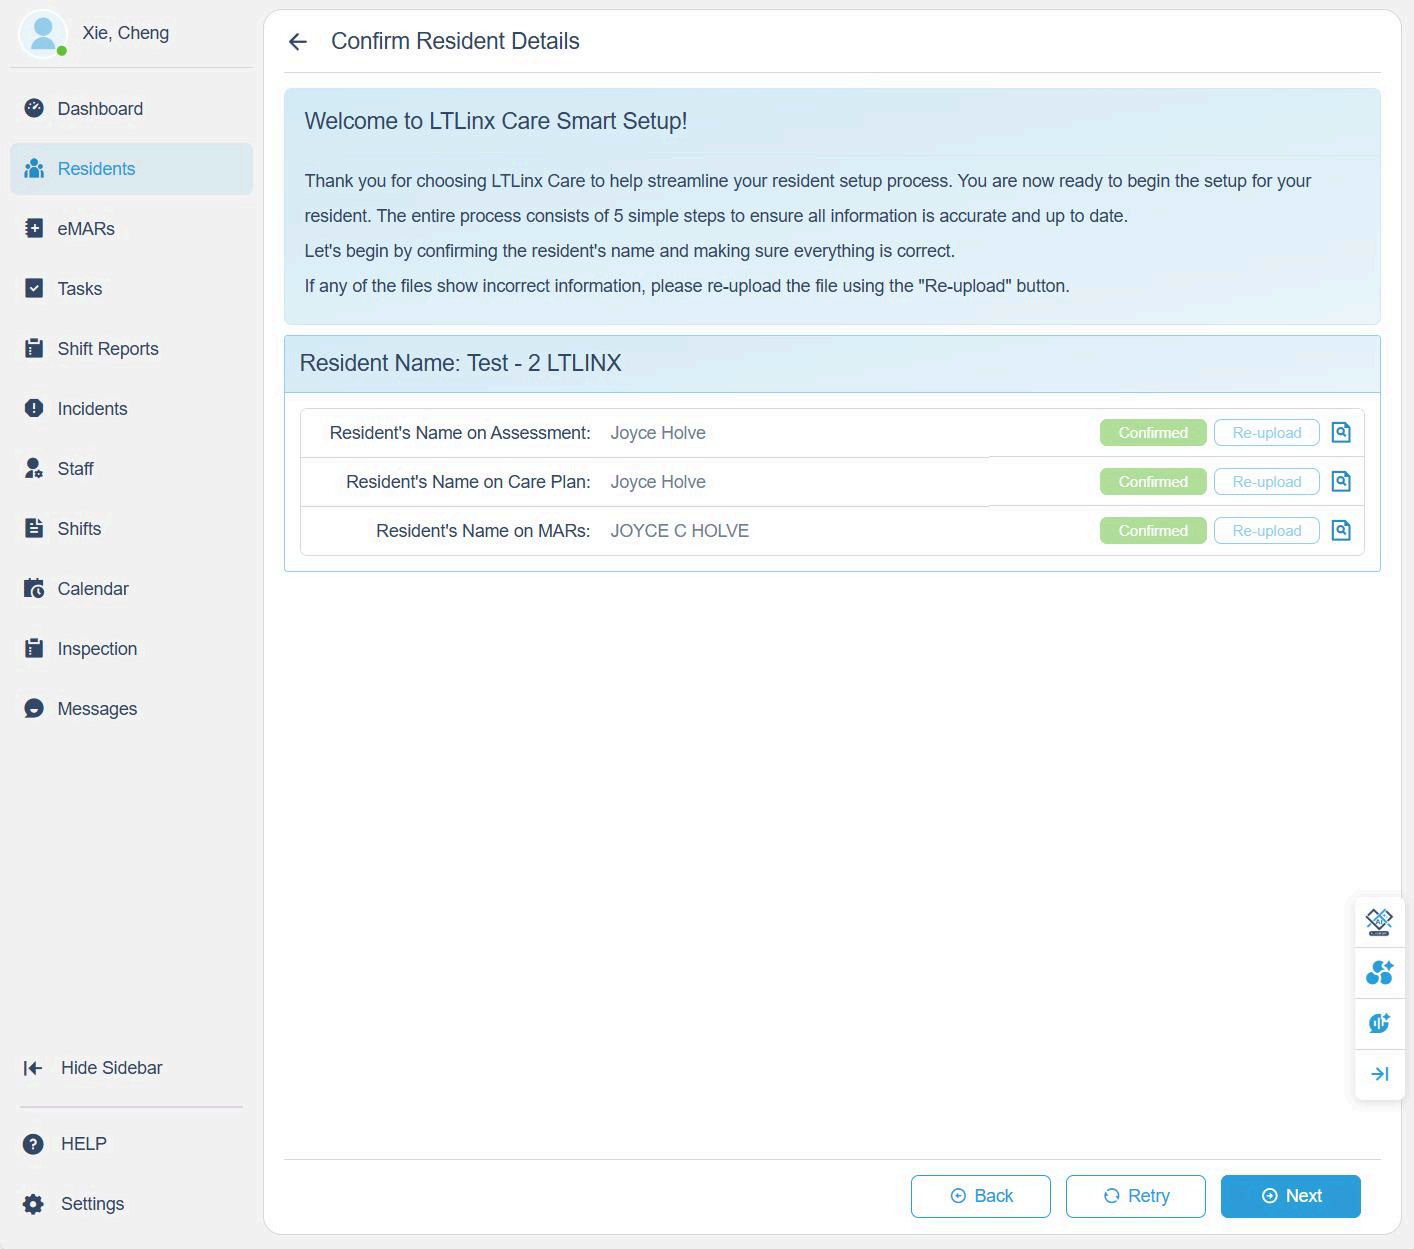Click the back arrow beside Confirm Resident Details

click(297, 41)
